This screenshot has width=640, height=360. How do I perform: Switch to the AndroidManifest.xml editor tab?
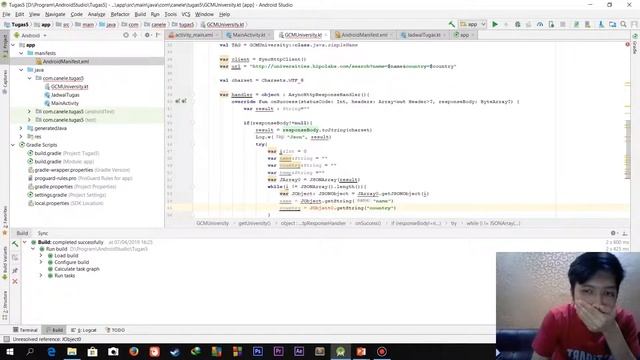pos(364,35)
